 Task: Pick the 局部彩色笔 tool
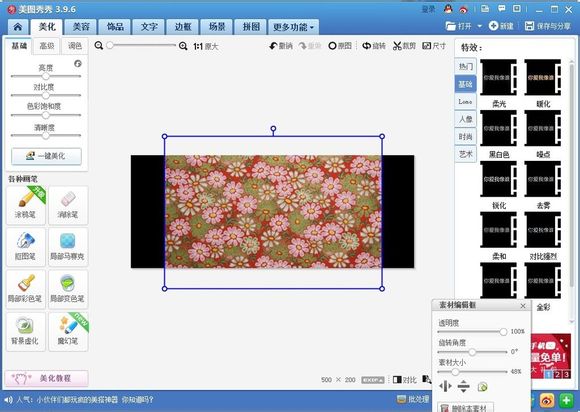[26, 289]
